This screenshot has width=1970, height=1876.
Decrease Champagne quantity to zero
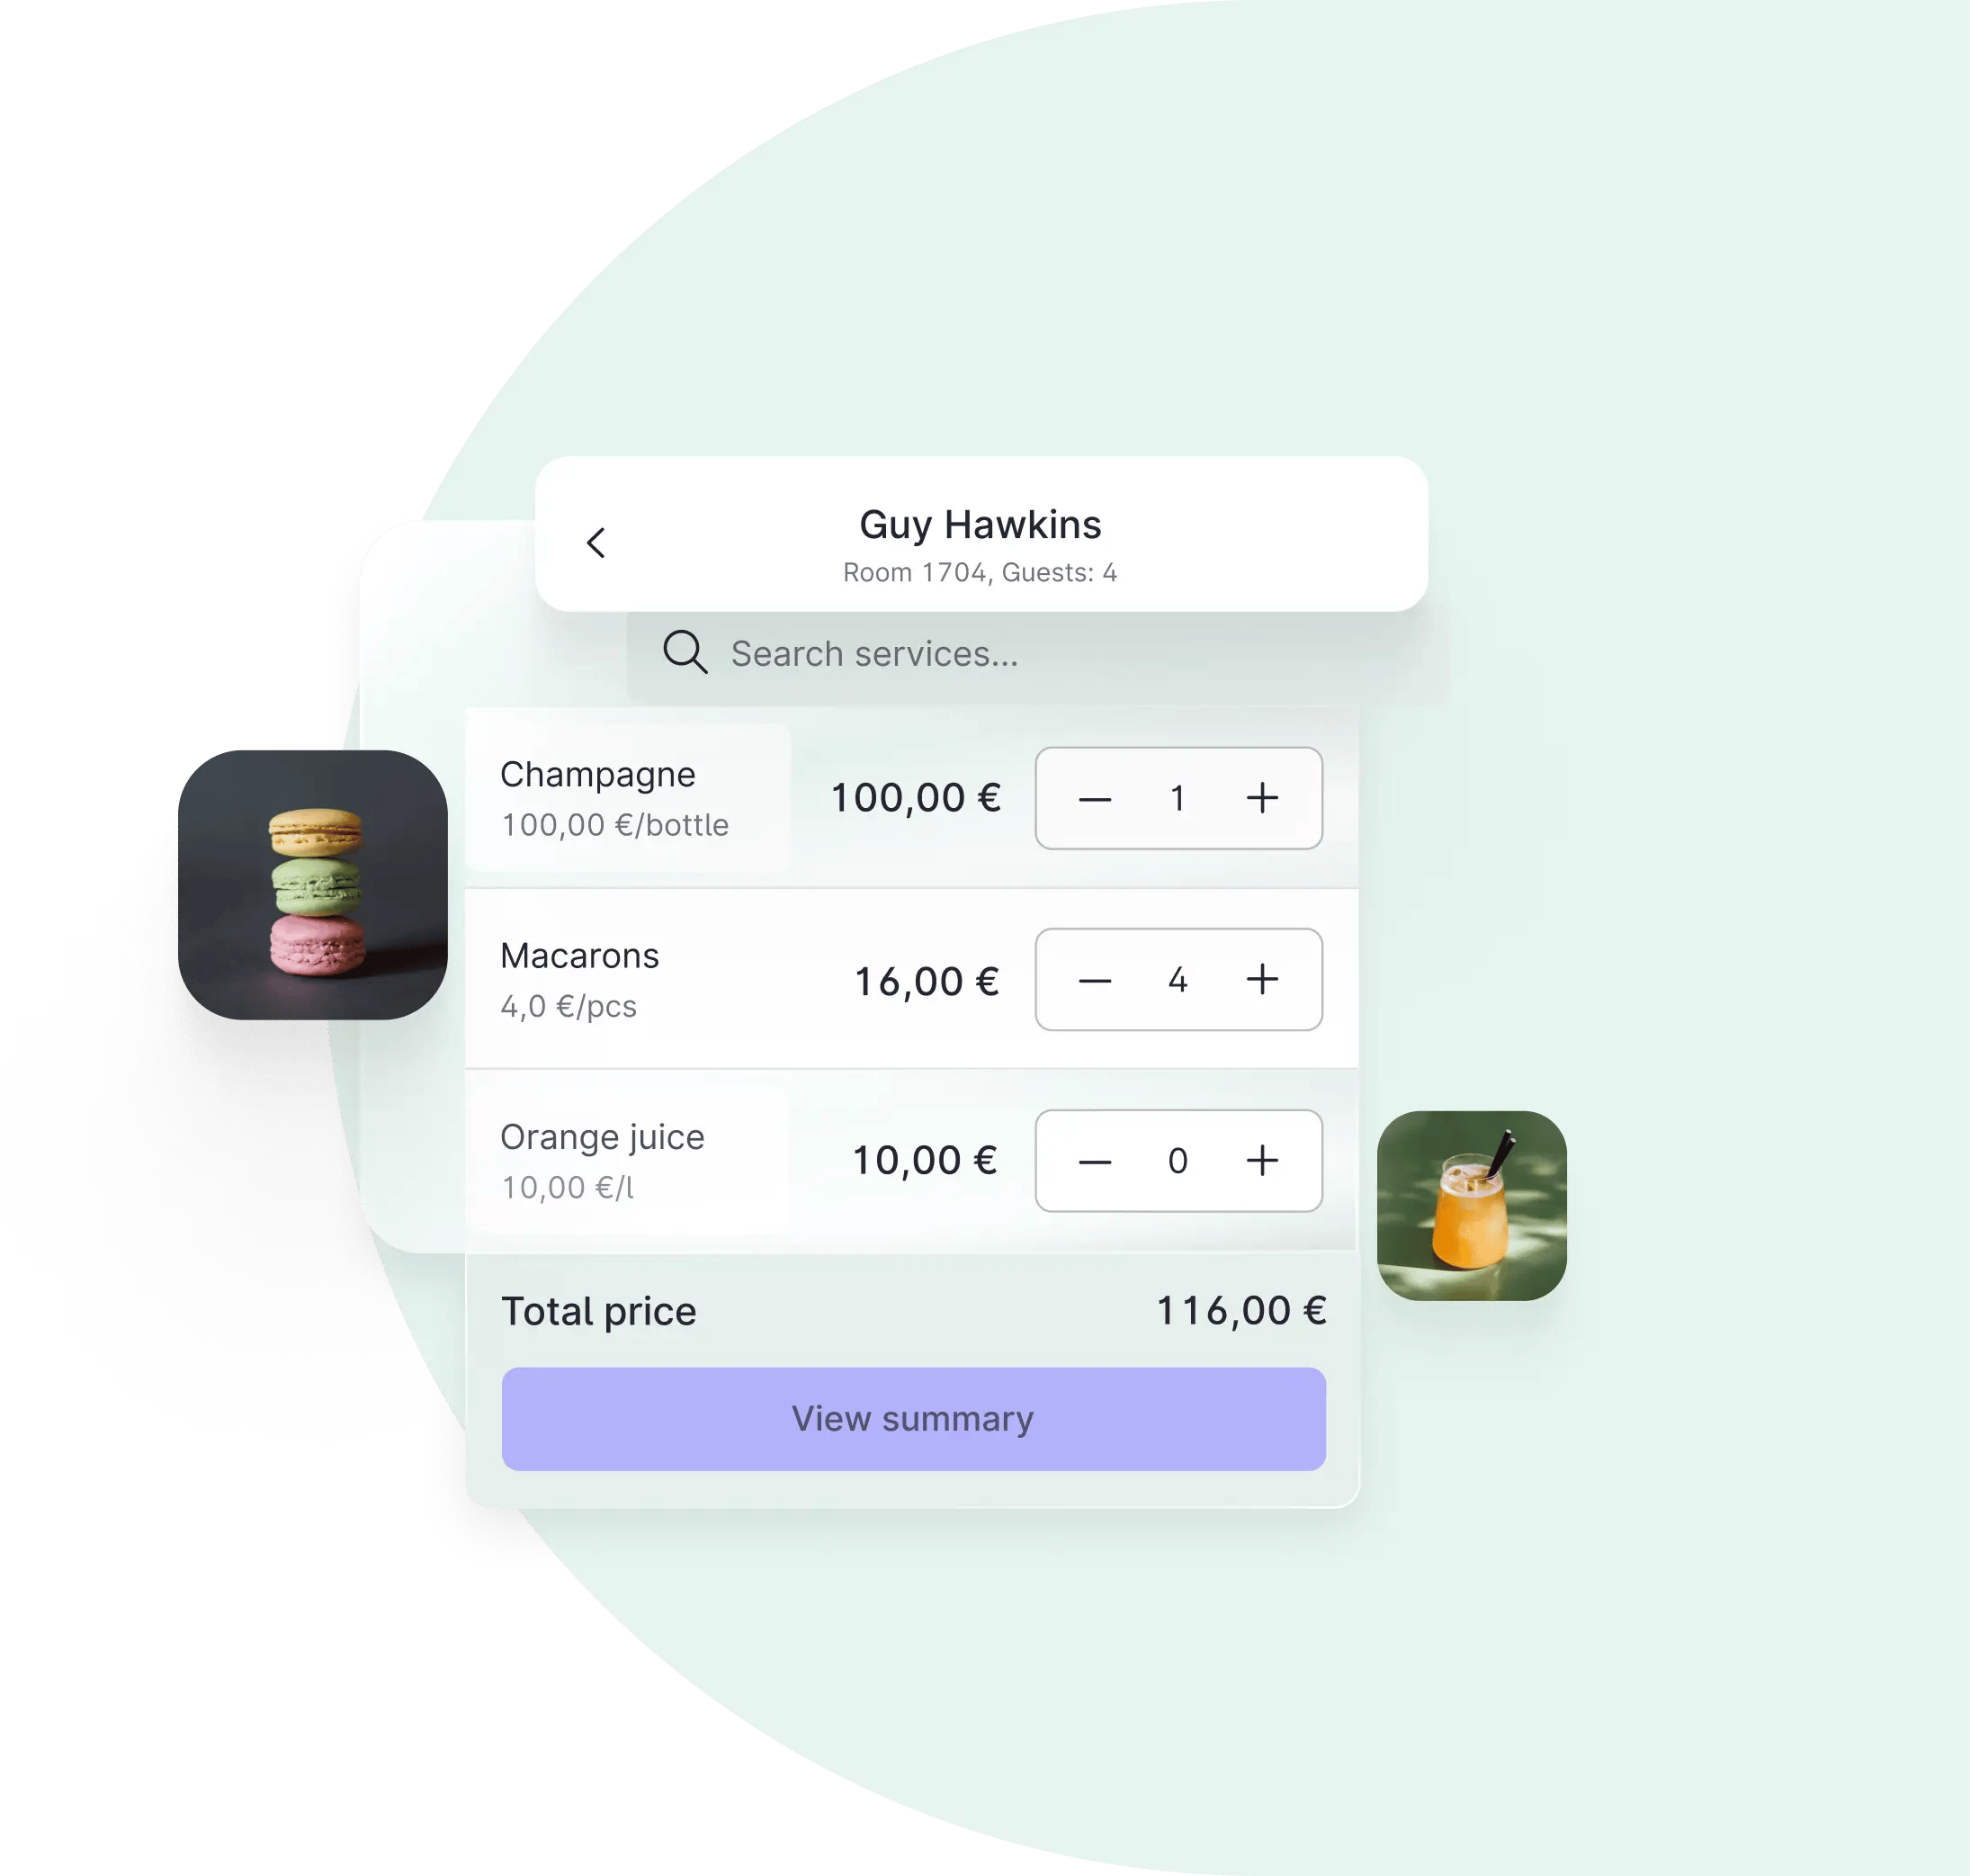coord(1094,794)
